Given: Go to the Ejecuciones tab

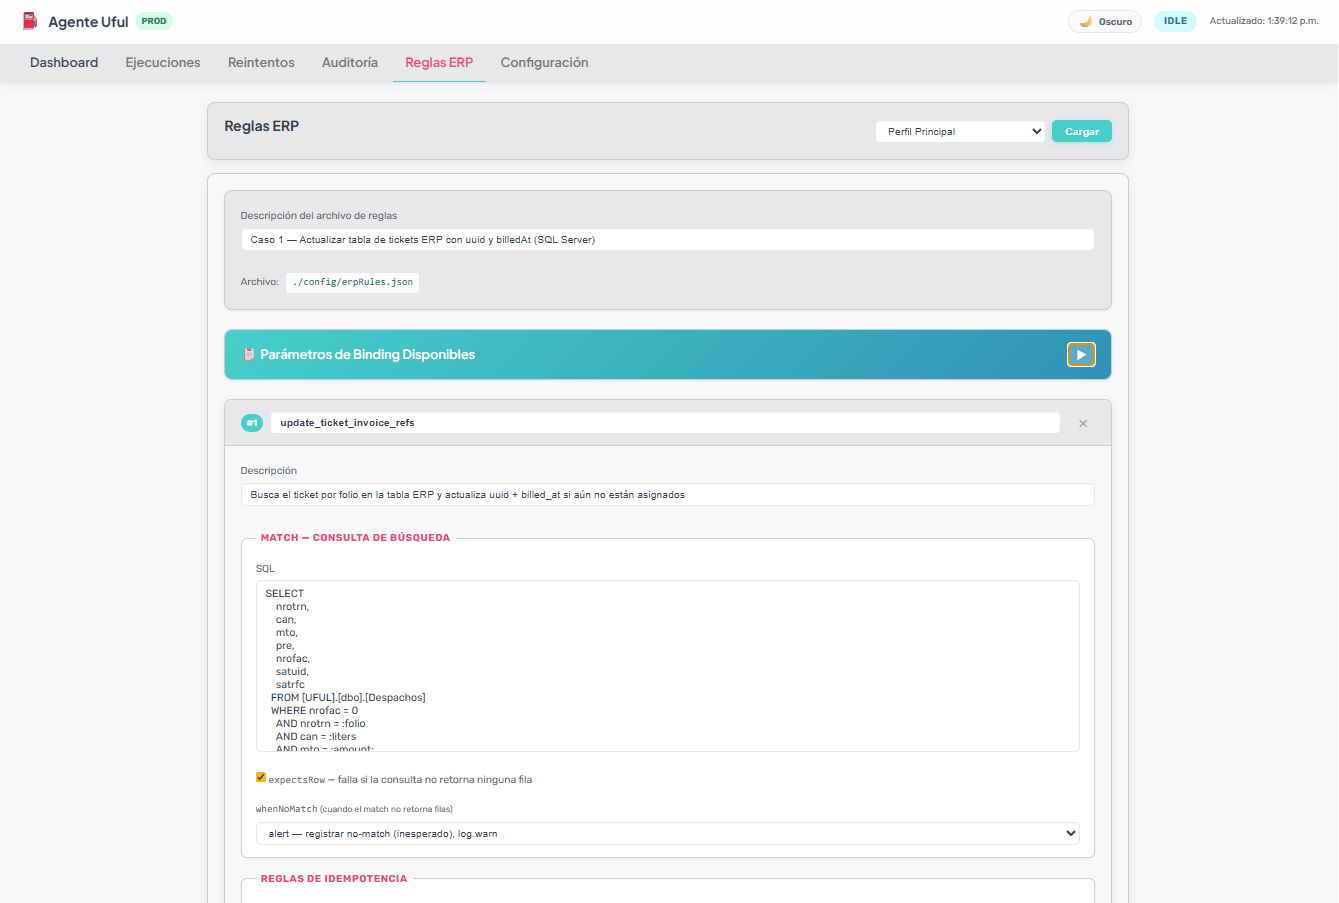Looking at the screenshot, I should click(163, 62).
